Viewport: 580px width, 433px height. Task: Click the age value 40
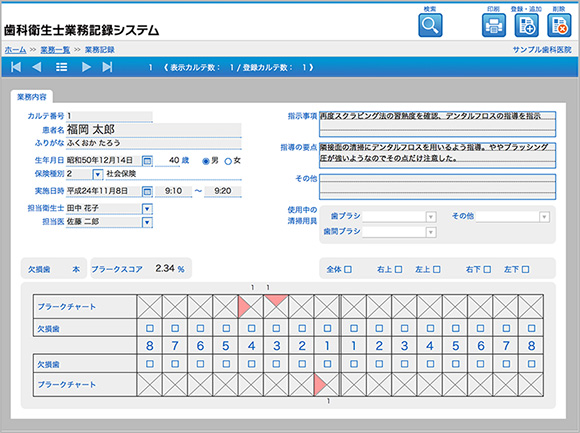[174, 160]
